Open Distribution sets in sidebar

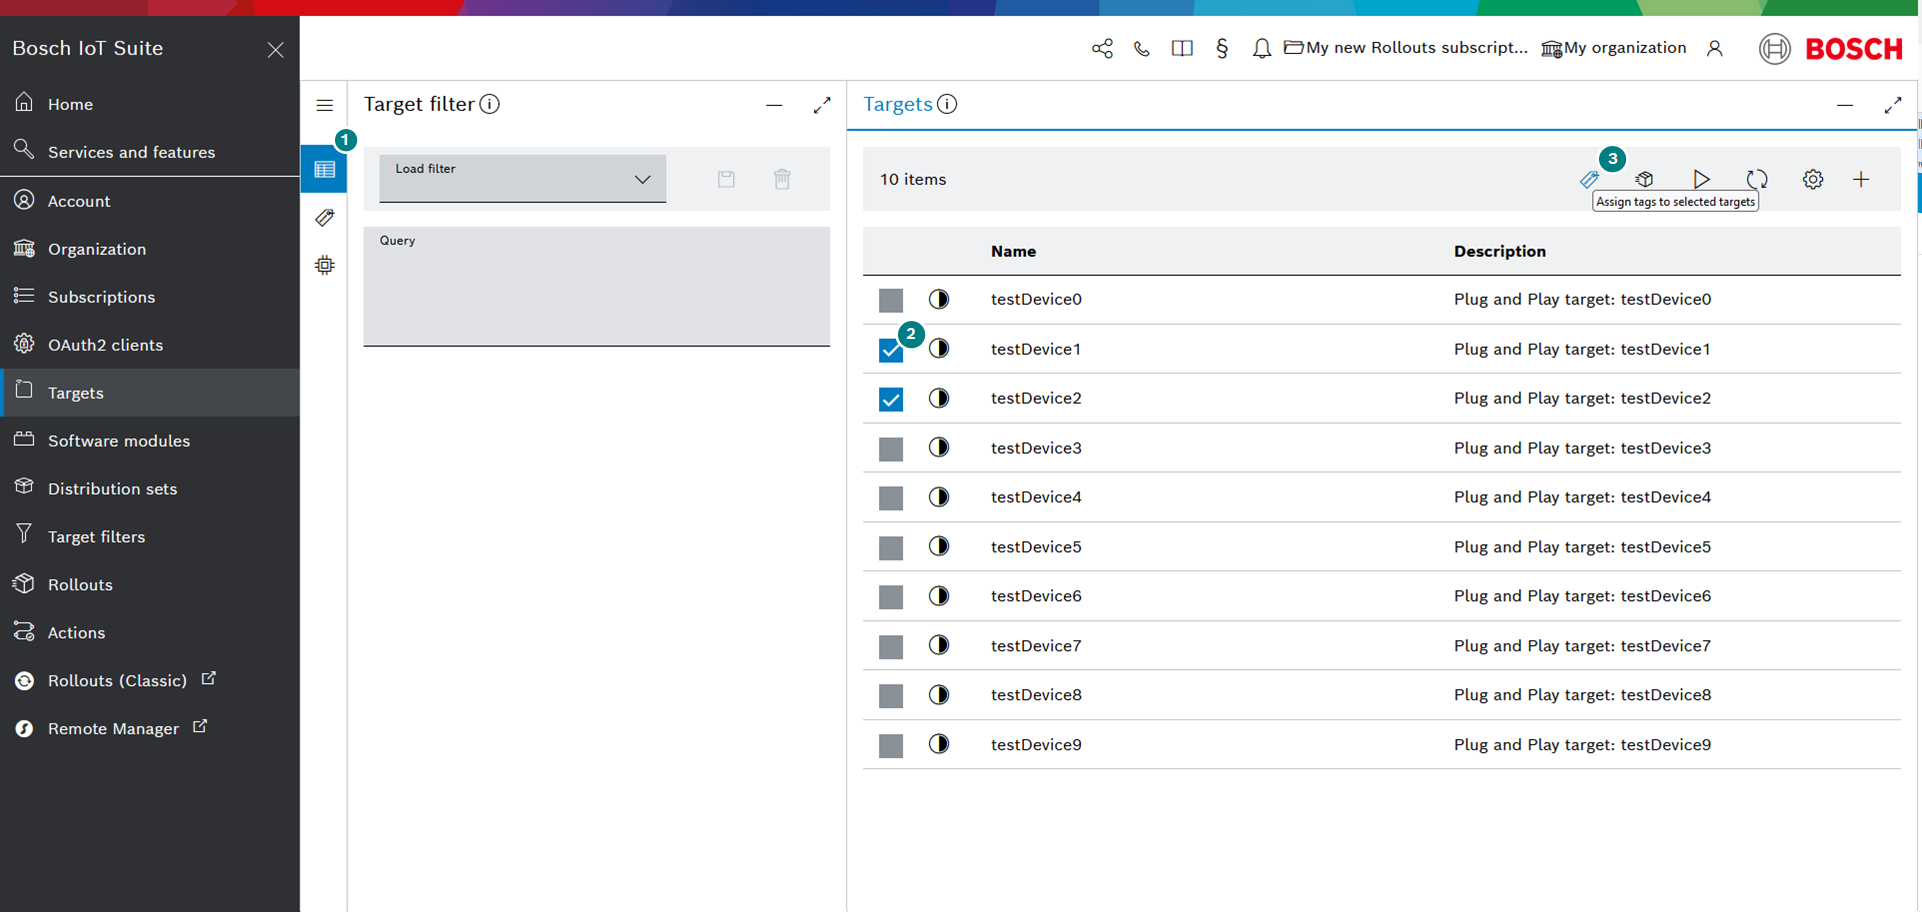click(x=112, y=489)
